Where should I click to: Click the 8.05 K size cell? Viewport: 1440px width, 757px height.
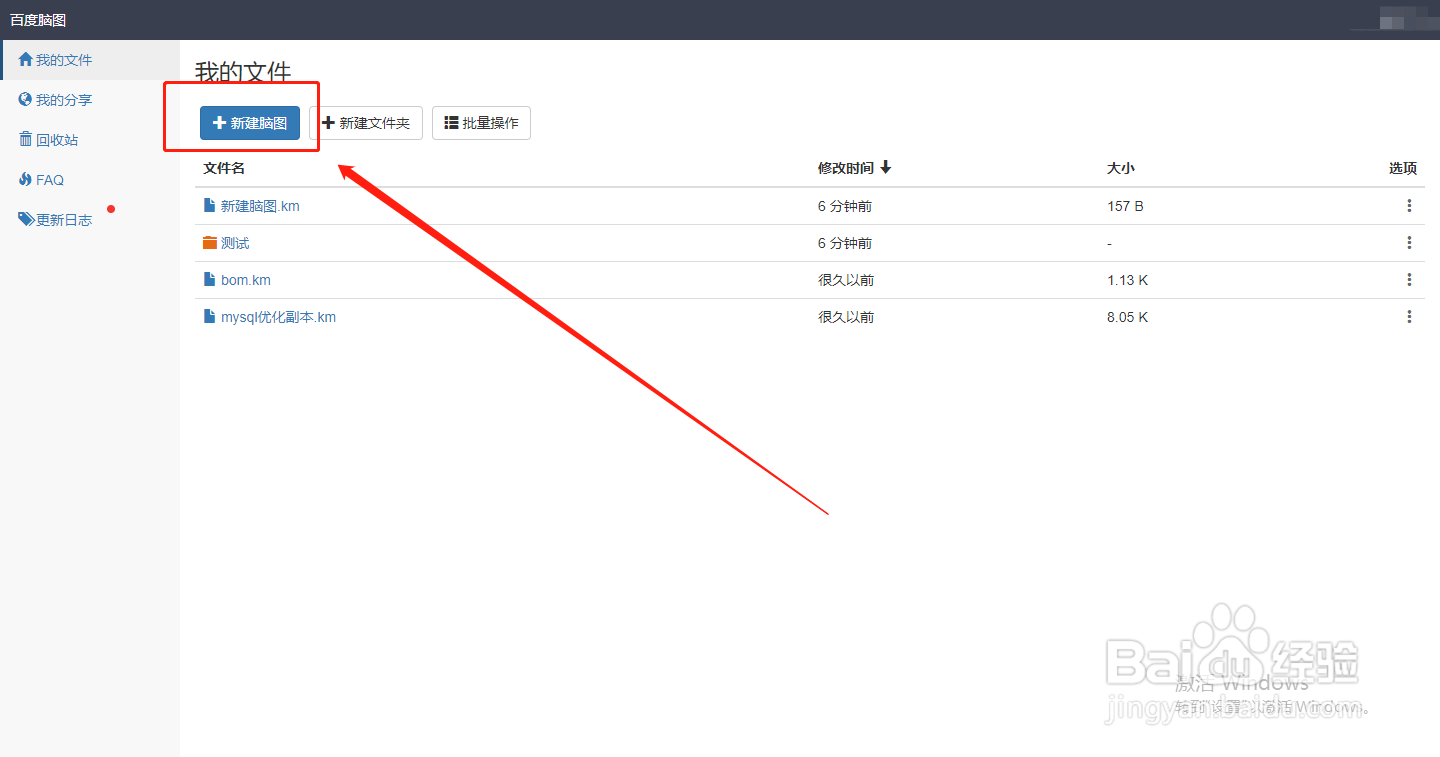[x=1128, y=317]
